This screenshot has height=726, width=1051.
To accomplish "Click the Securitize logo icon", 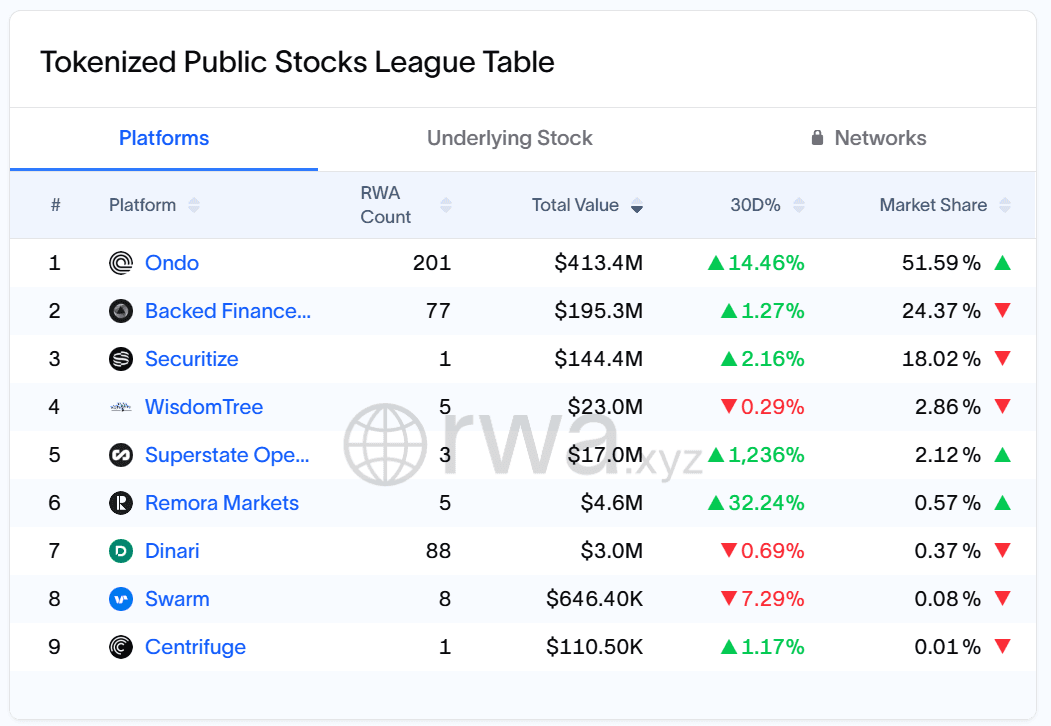I will pyautogui.click(x=121, y=359).
